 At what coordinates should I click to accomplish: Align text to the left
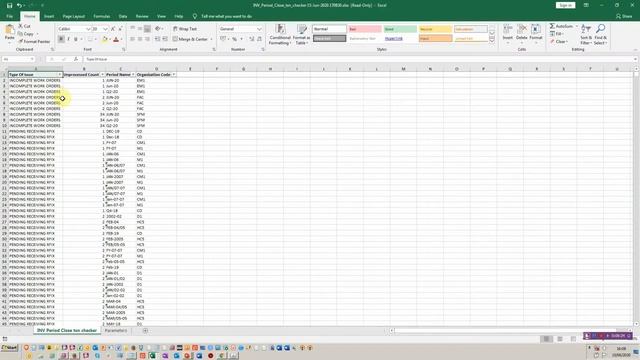pyautogui.click(x=132, y=39)
